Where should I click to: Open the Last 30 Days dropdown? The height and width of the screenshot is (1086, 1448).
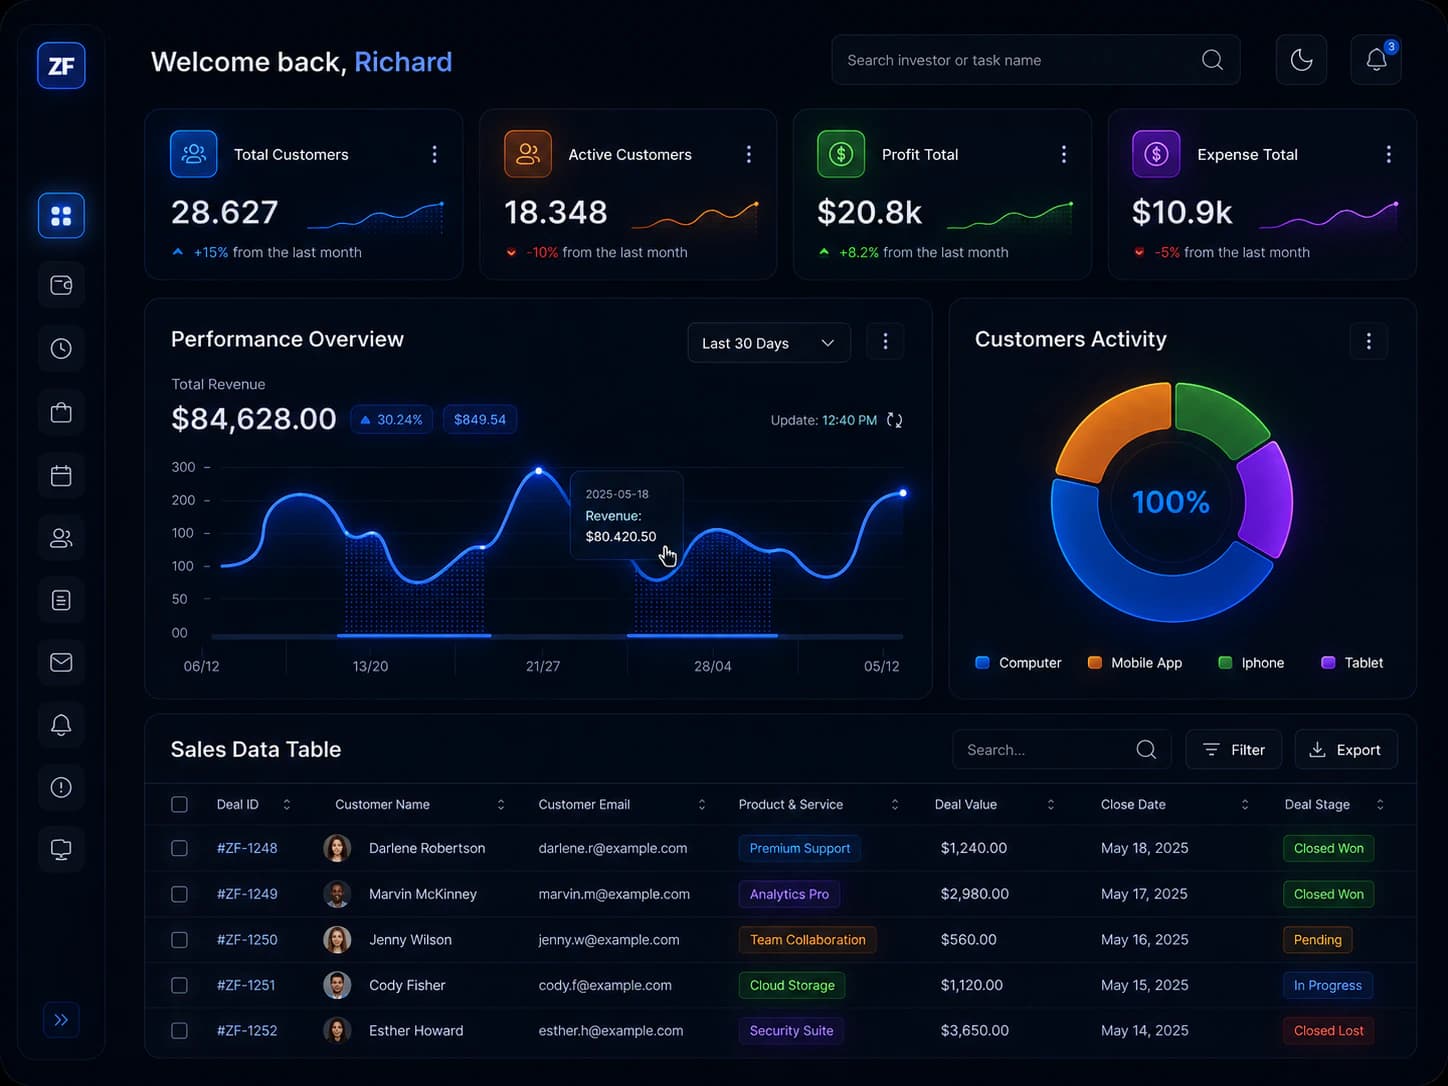tap(769, 343)
